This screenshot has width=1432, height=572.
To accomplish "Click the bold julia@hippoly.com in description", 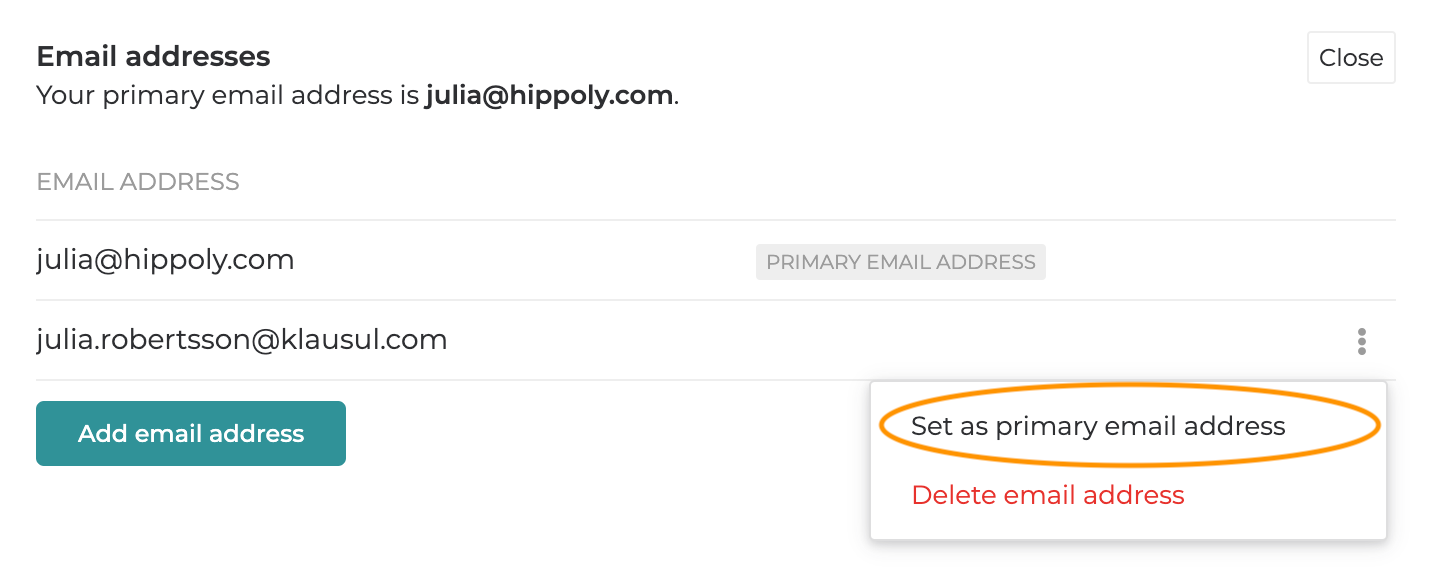I will tap(549, 96).
